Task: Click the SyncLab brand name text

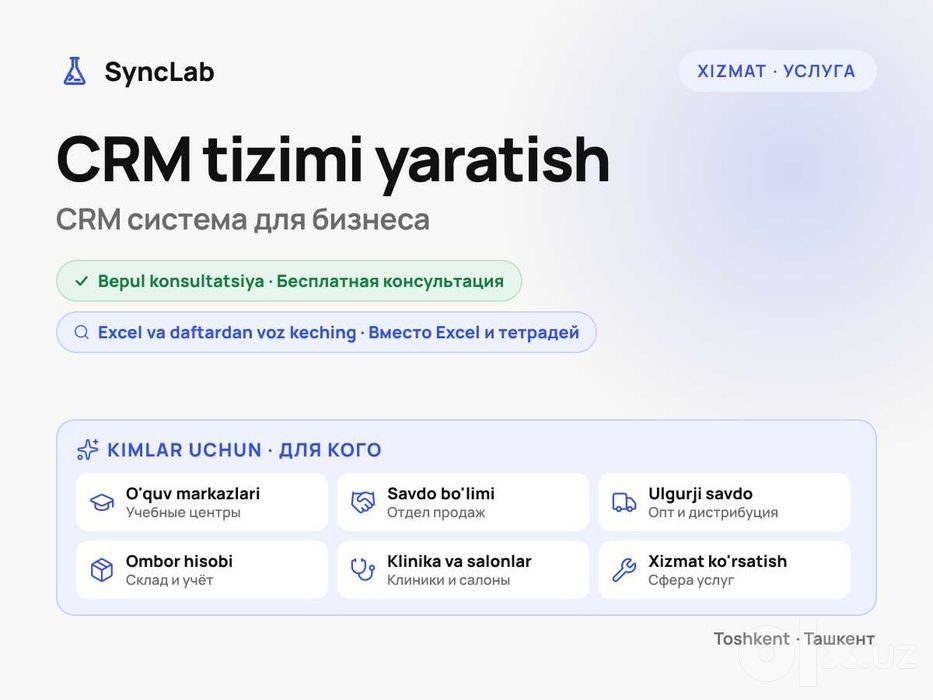Action: (159, 72)
